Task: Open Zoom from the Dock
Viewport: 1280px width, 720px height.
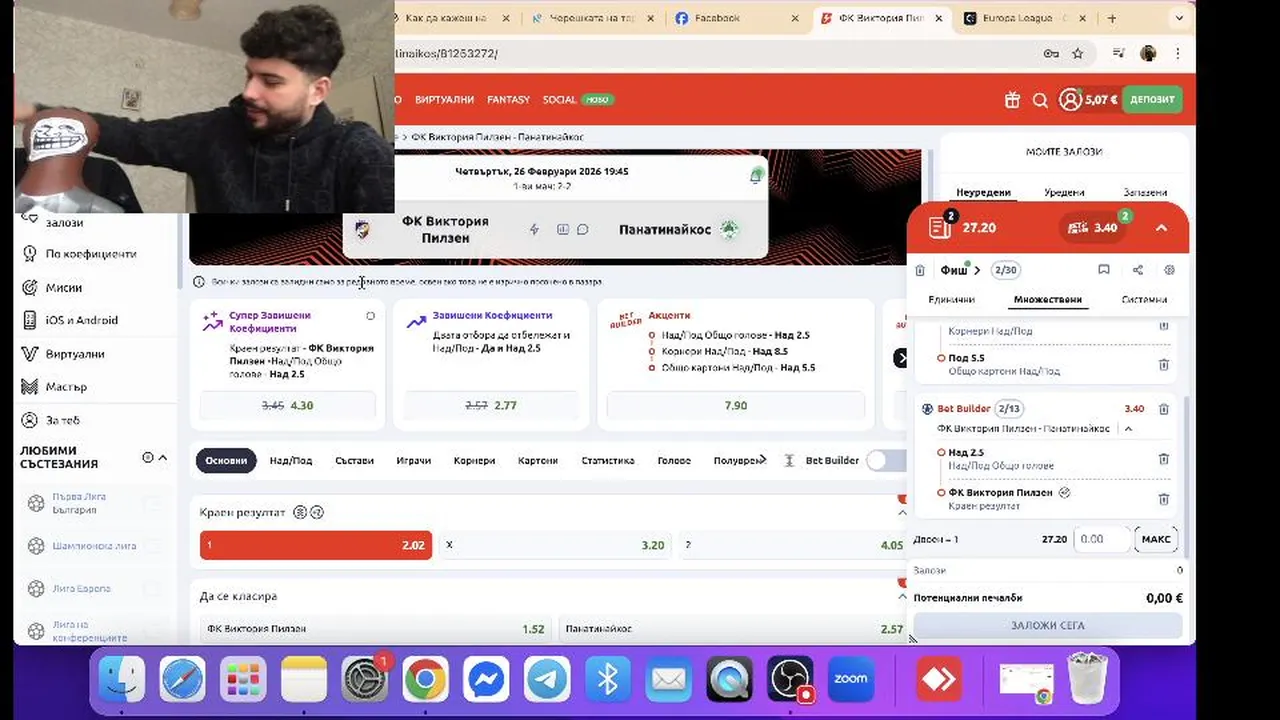Action: pyautogui.click(x=851, y=681)
